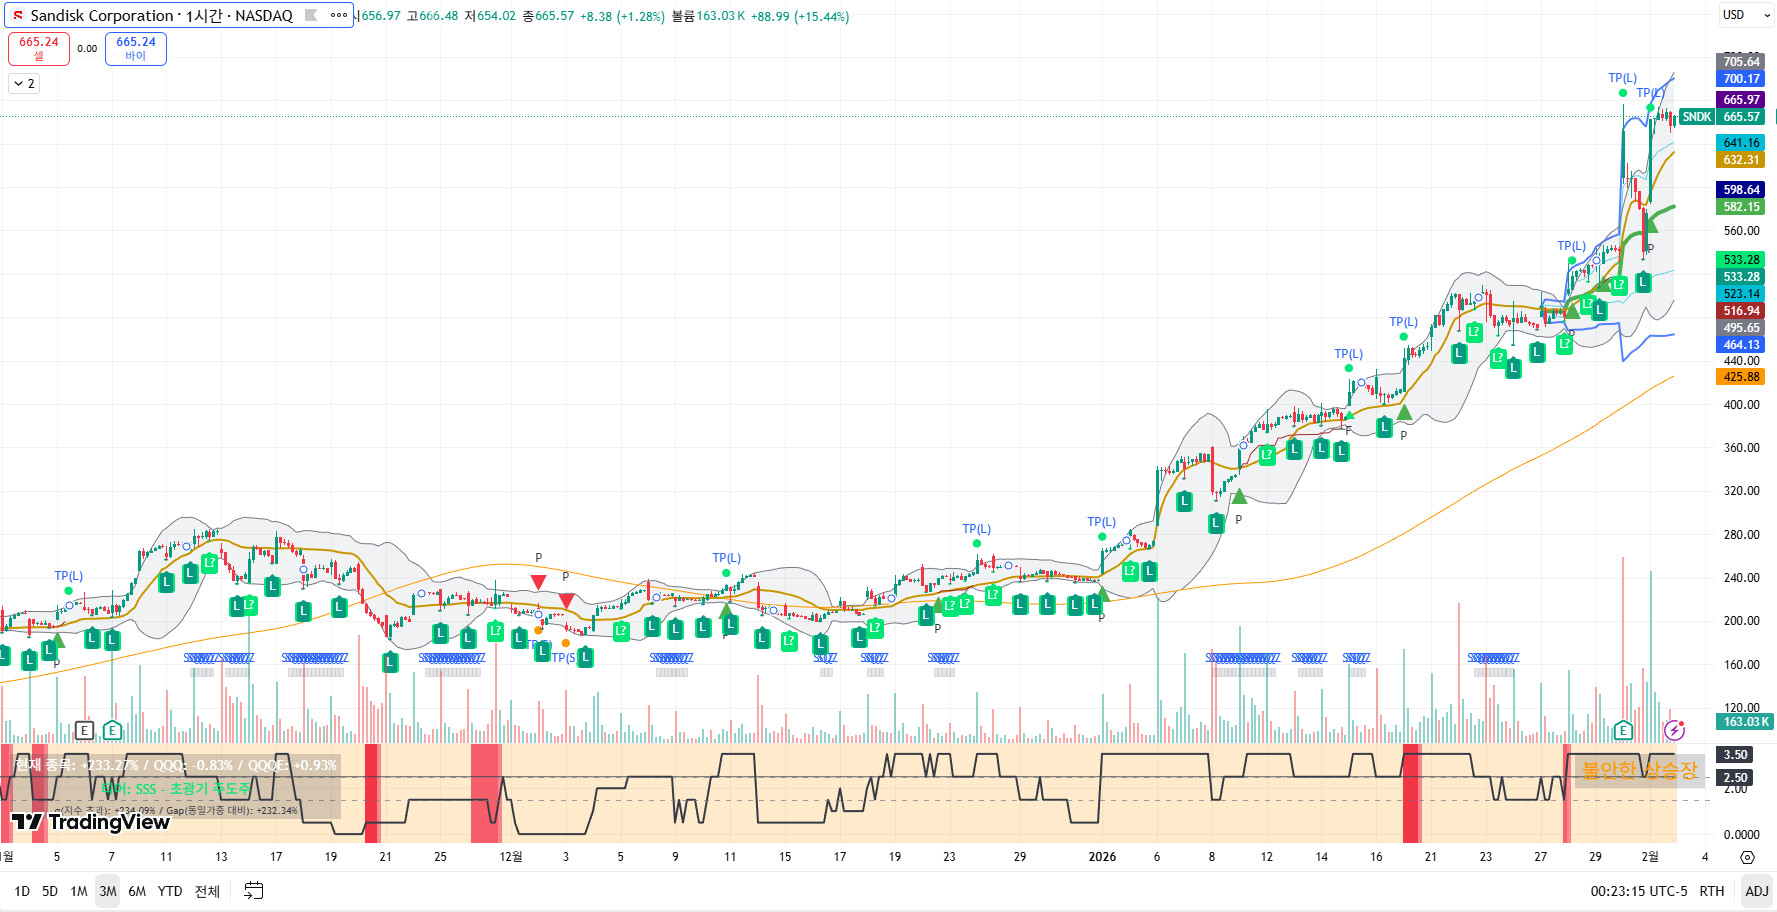Click the pink lightning bolt icon

pyautogui.click(x=1674, y=730)
